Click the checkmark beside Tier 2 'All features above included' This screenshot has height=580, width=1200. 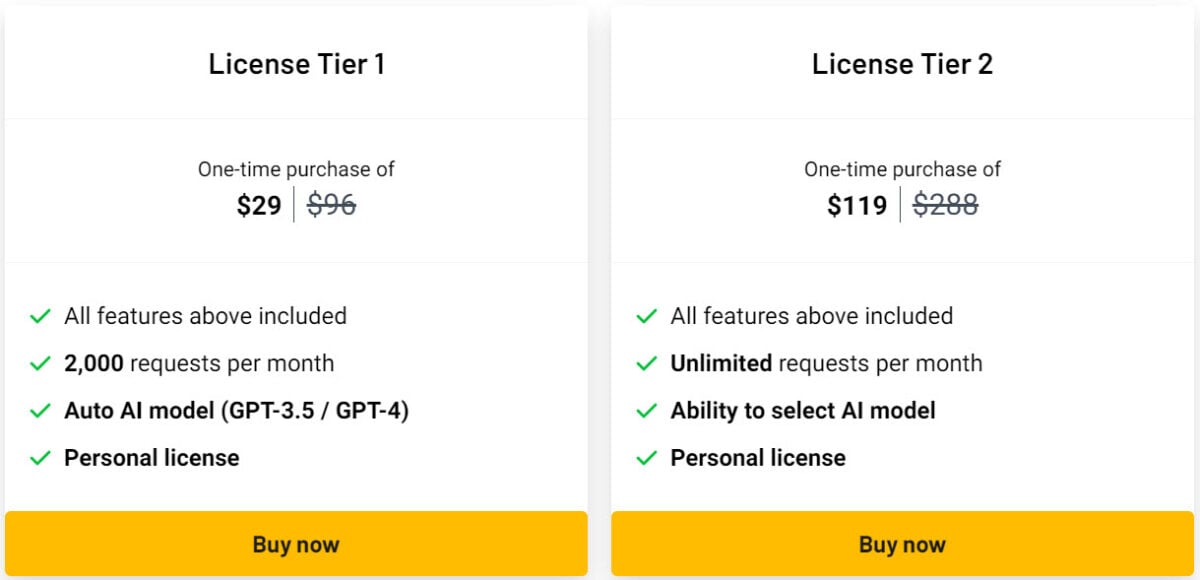(x=646, y=316)
